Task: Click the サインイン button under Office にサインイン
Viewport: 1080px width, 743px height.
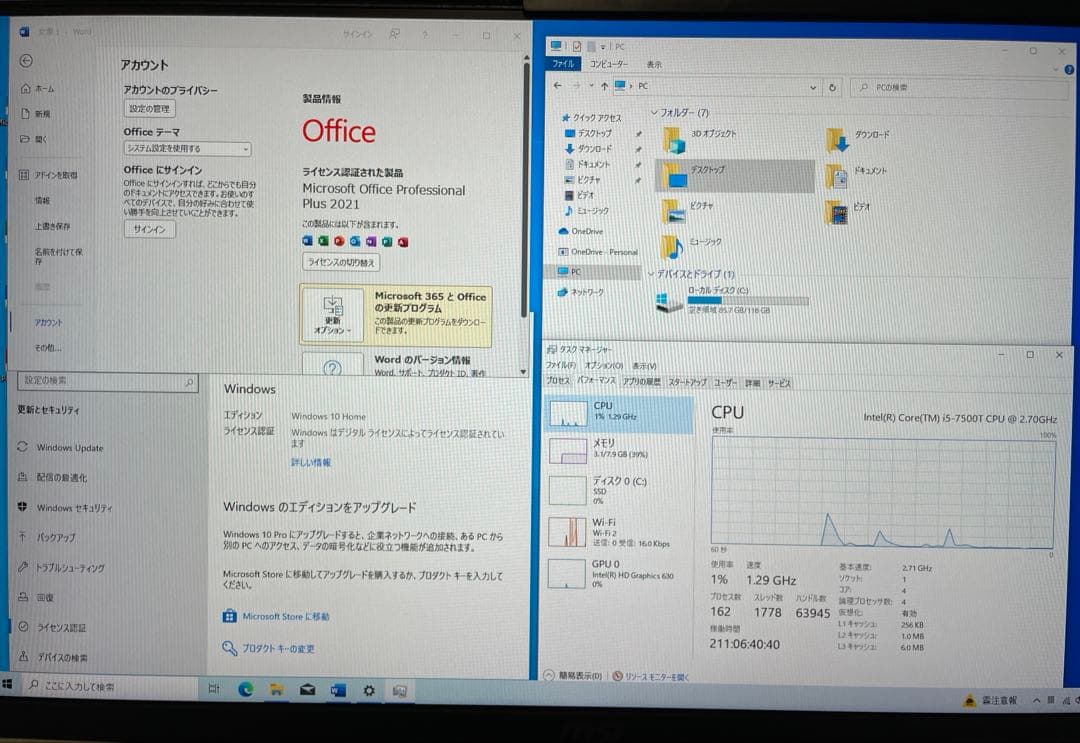Action: (x=149, y=229)
